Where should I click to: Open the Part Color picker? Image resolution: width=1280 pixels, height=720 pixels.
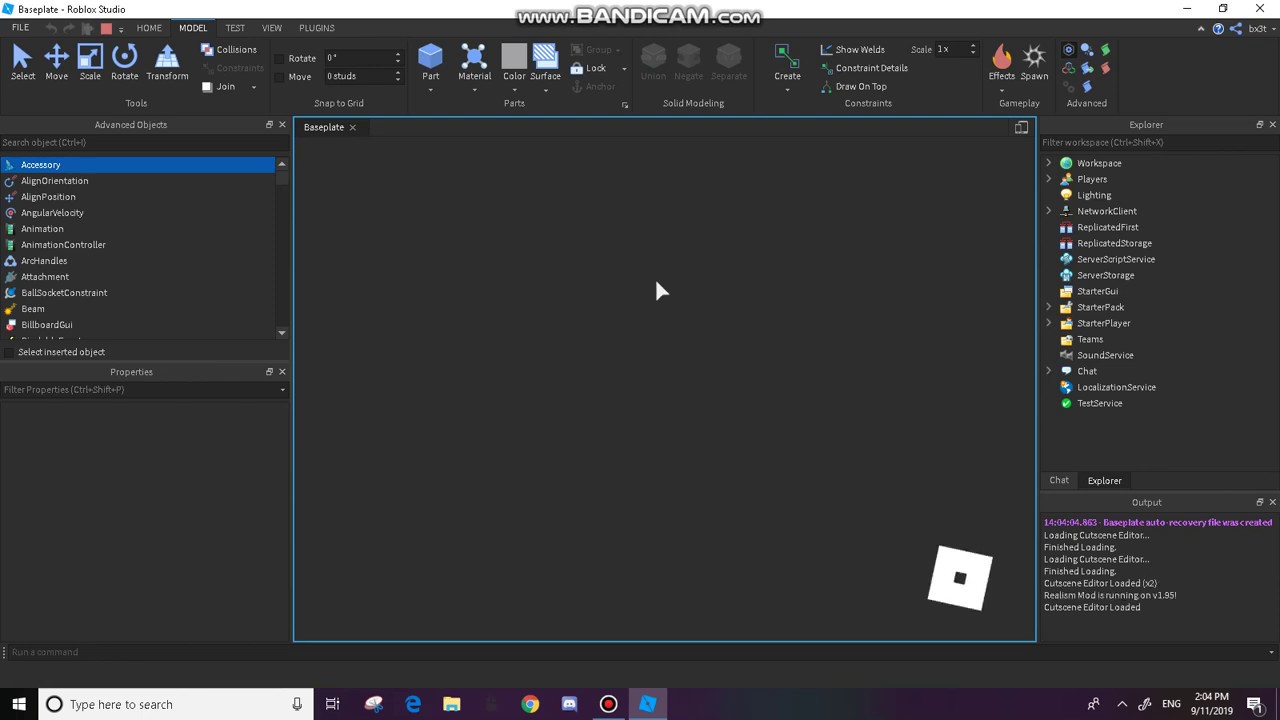coord(514,62)
